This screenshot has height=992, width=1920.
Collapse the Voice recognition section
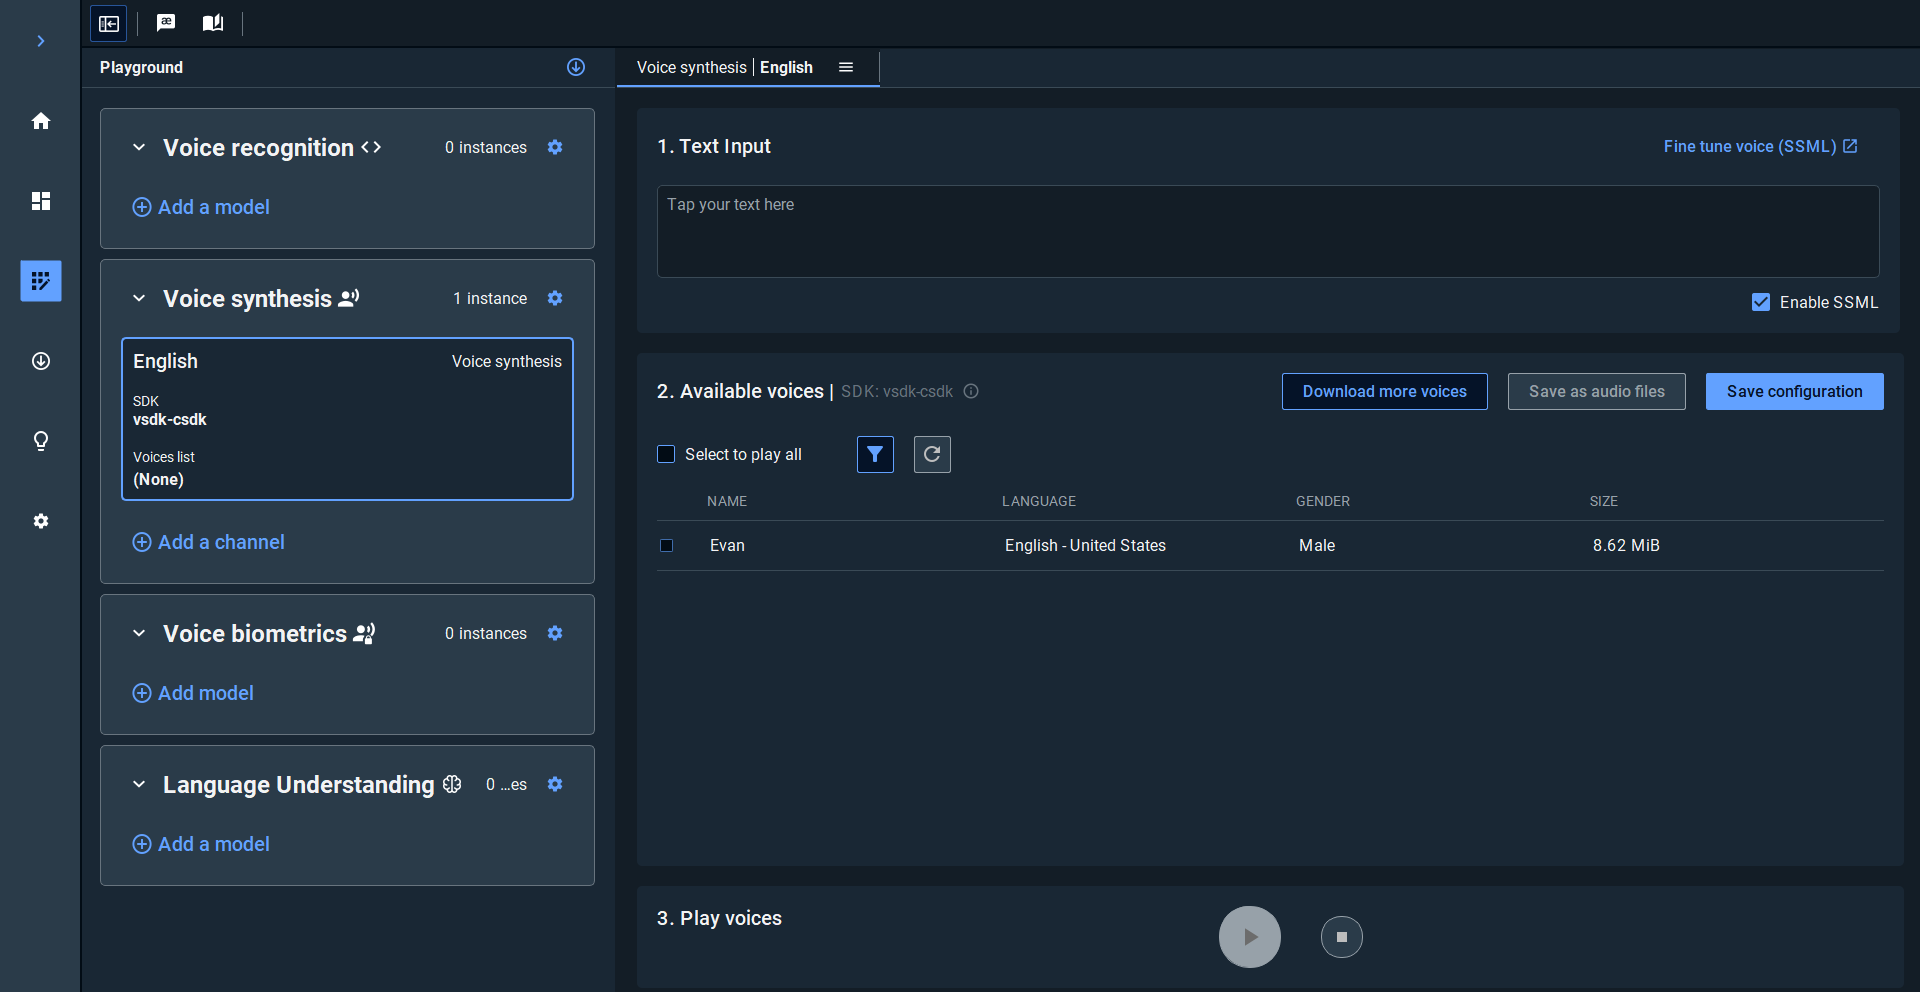(139, 147)
